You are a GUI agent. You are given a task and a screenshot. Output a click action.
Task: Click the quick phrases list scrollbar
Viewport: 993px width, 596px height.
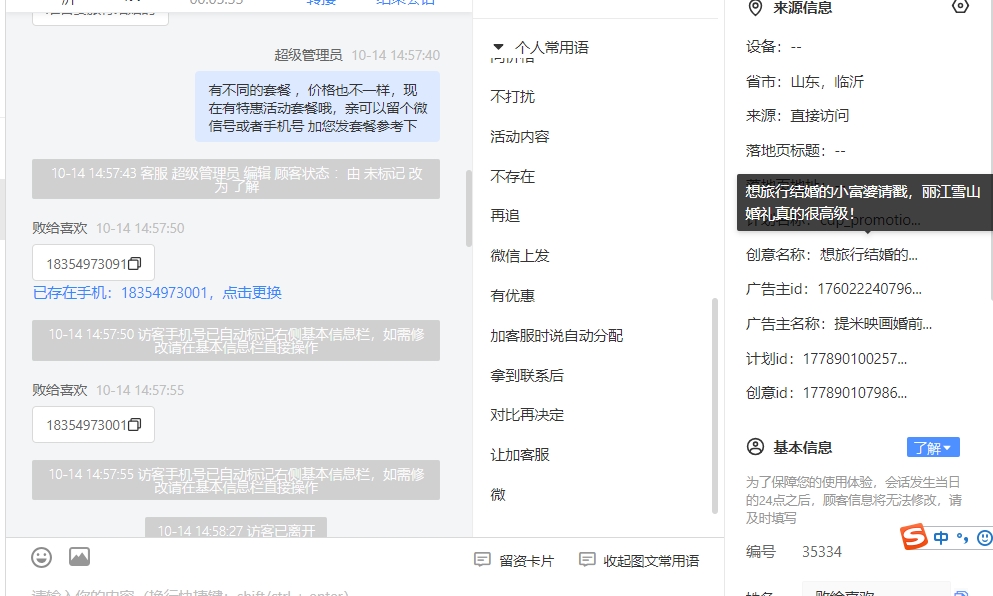(x=715, y=405)
